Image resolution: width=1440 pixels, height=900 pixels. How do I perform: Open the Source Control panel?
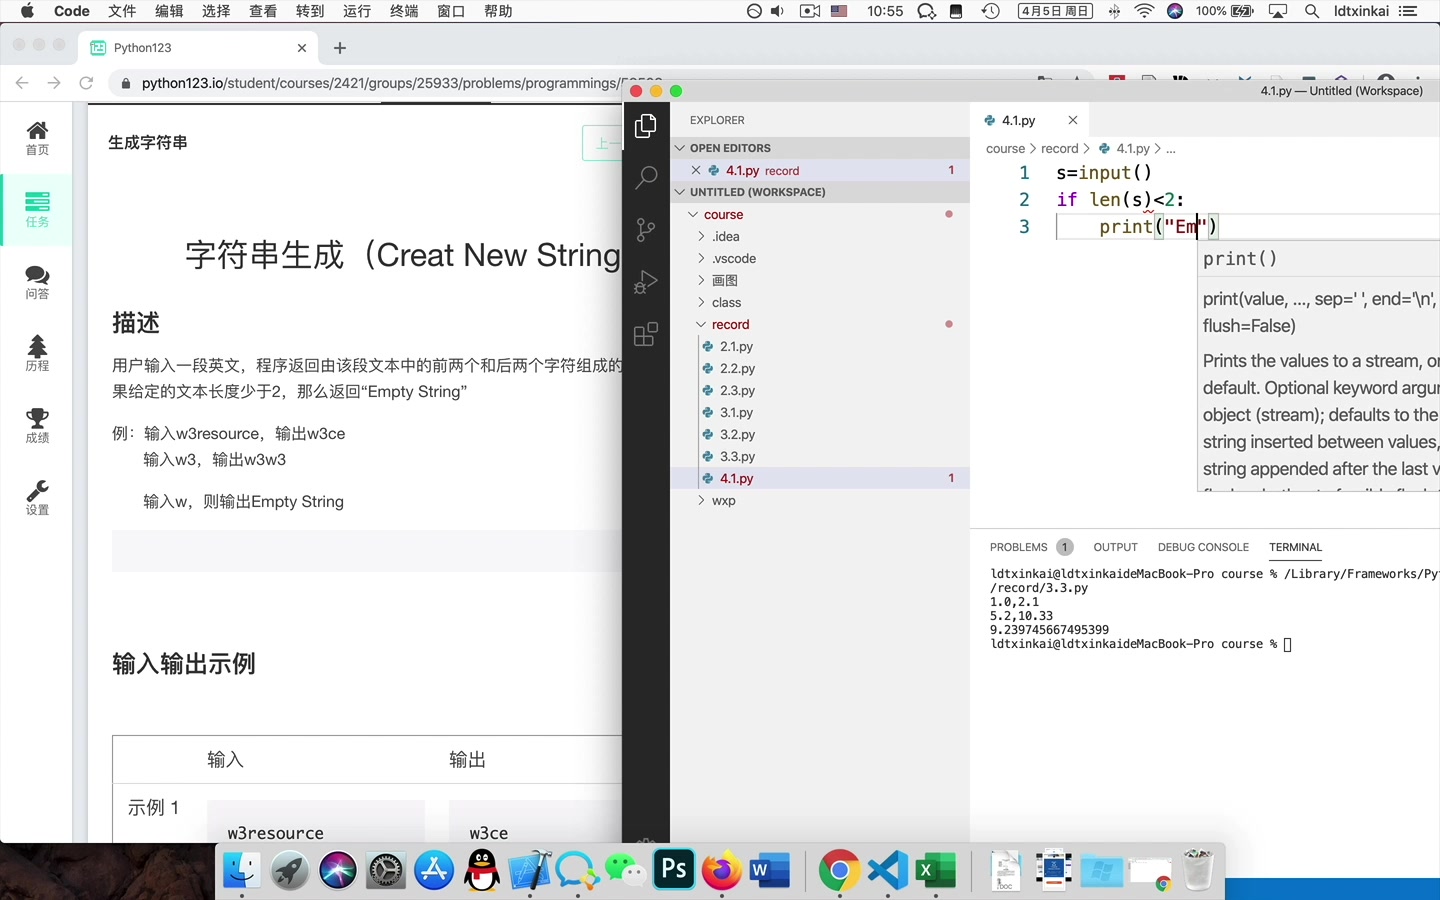click(645, 230)
